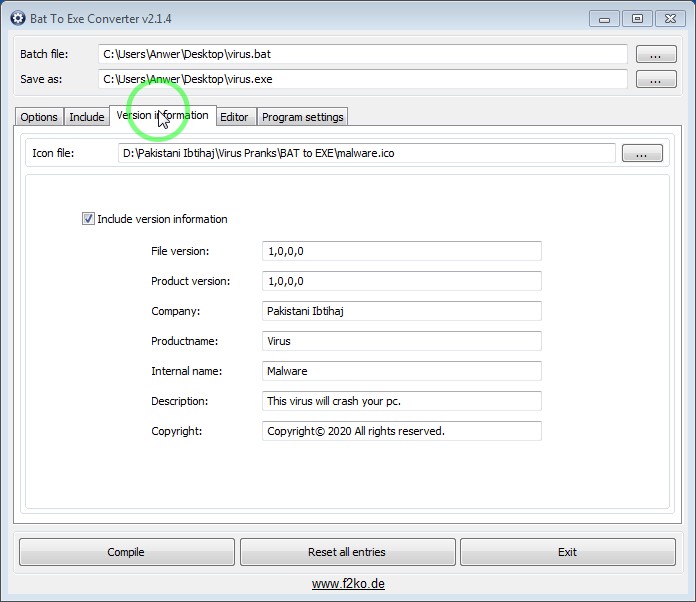Go to the Program settings tab

302,117
